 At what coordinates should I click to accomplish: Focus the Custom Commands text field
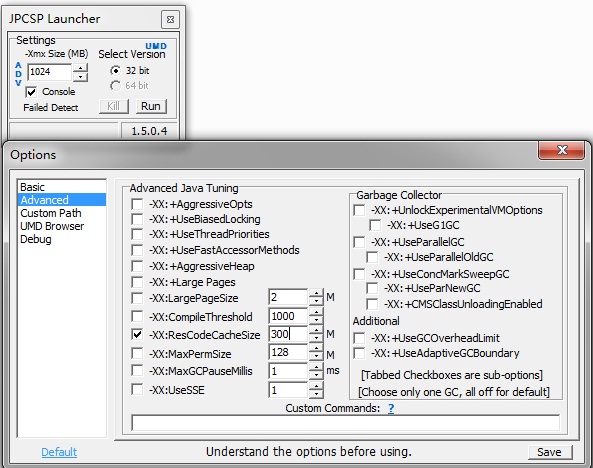[345, 423]
